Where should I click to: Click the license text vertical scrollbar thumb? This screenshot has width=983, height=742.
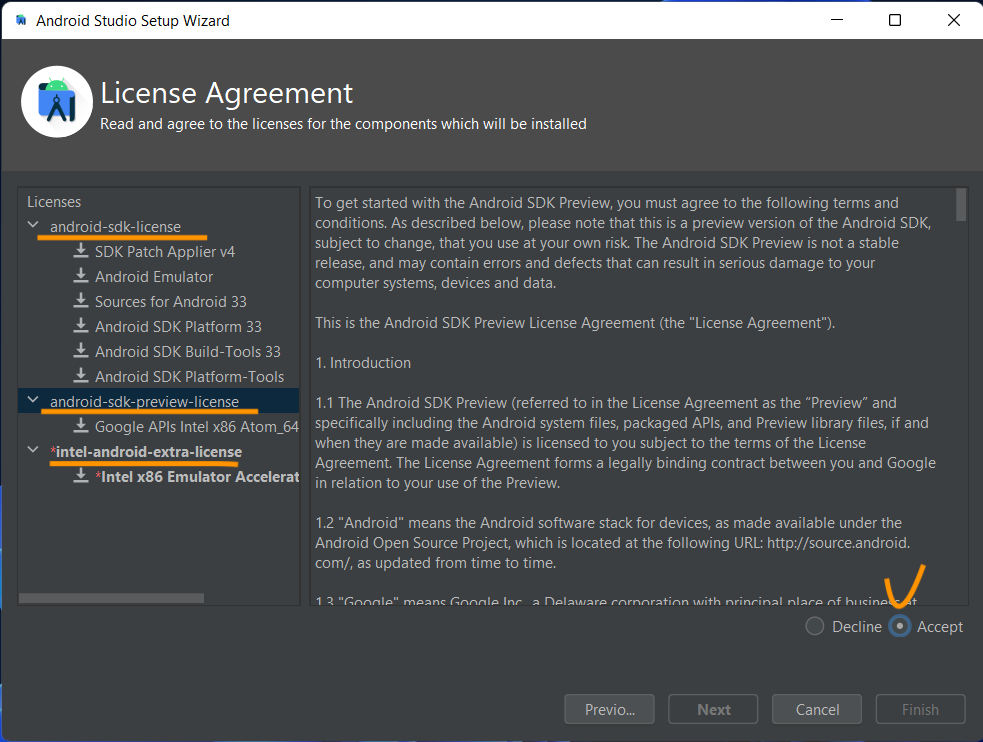[961, 205]
